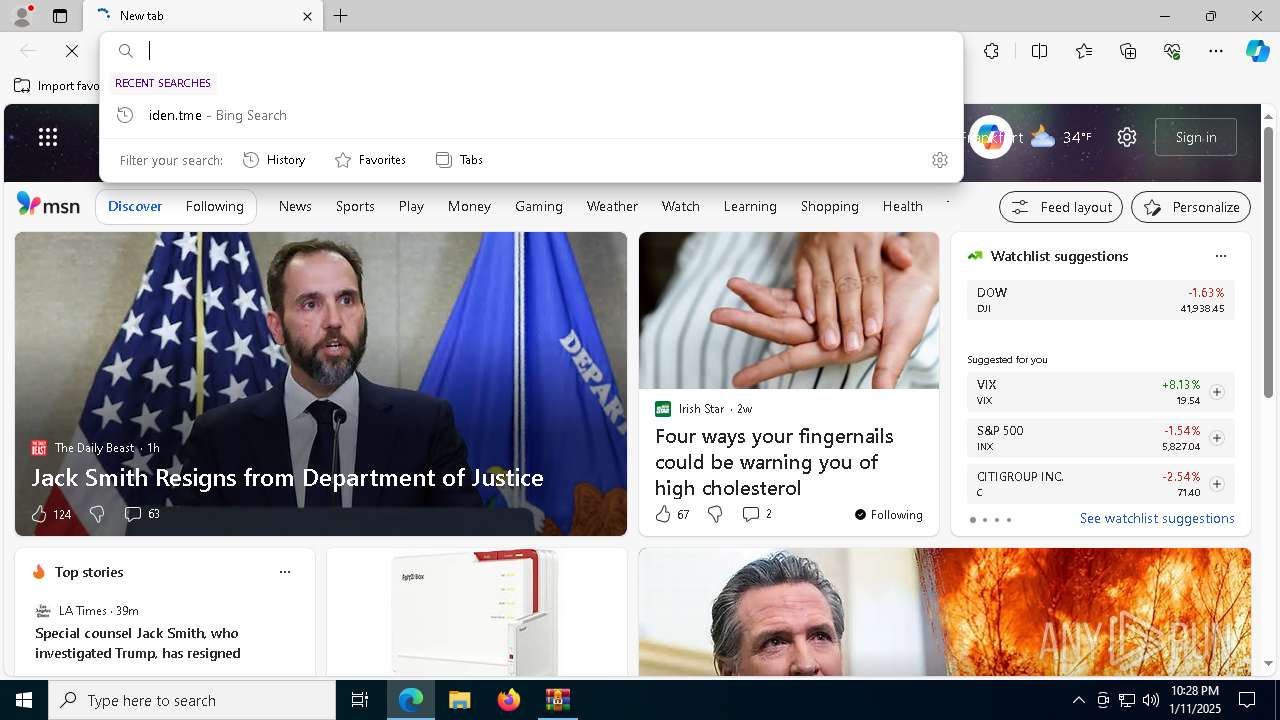The image size is (1280, 720).
Task: Open the News category
Action: [x=295, y=206]
